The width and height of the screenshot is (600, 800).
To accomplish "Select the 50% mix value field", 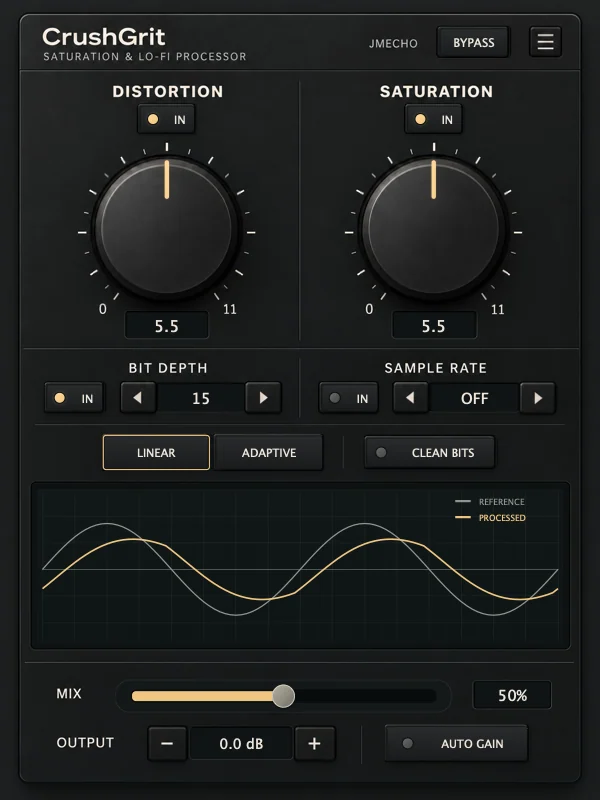I will coord(512,695).
